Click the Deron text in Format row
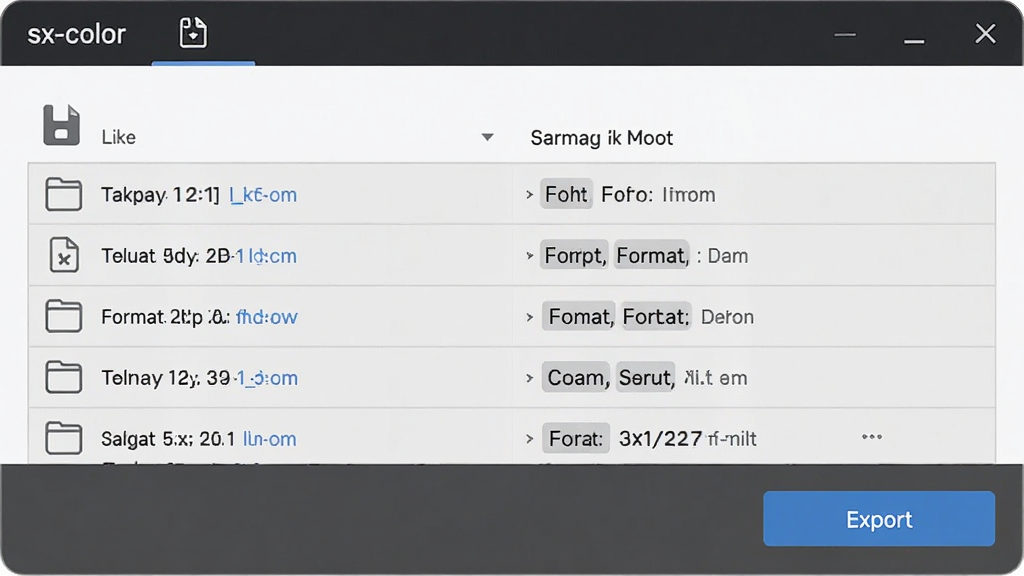Screen dimensions: 1024x576 pos(727,317)
